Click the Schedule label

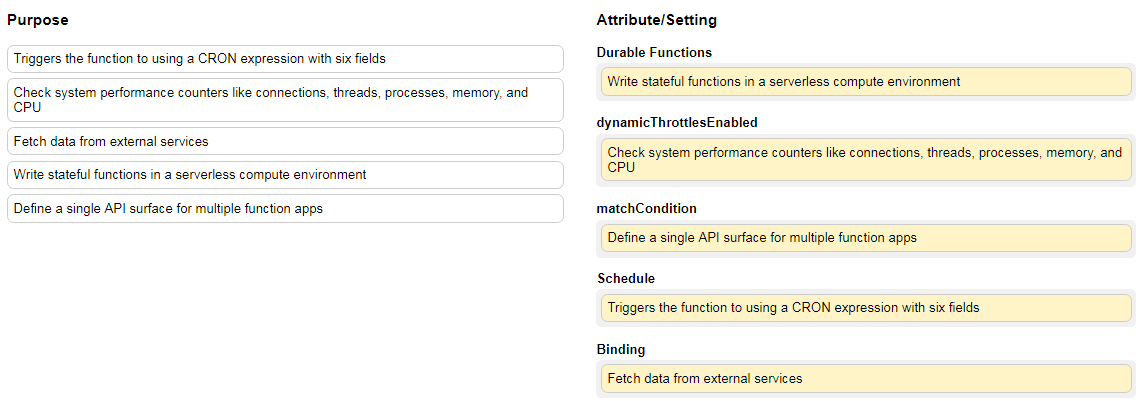point(627,278)
